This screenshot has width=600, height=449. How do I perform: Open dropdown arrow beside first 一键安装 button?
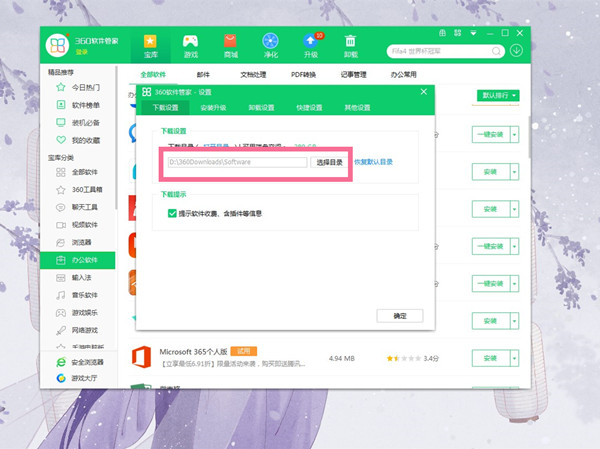(516, 133)
